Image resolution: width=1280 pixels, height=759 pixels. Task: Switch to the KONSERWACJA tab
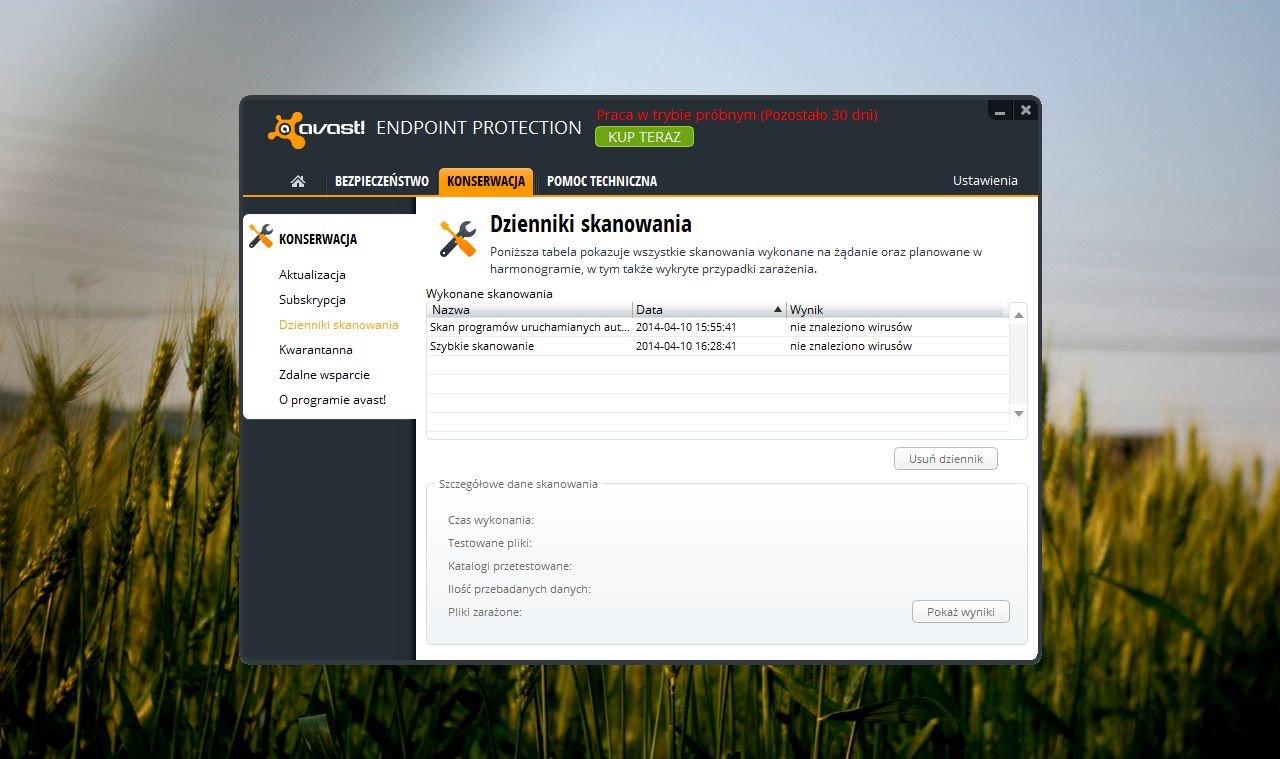click(486, 181)
